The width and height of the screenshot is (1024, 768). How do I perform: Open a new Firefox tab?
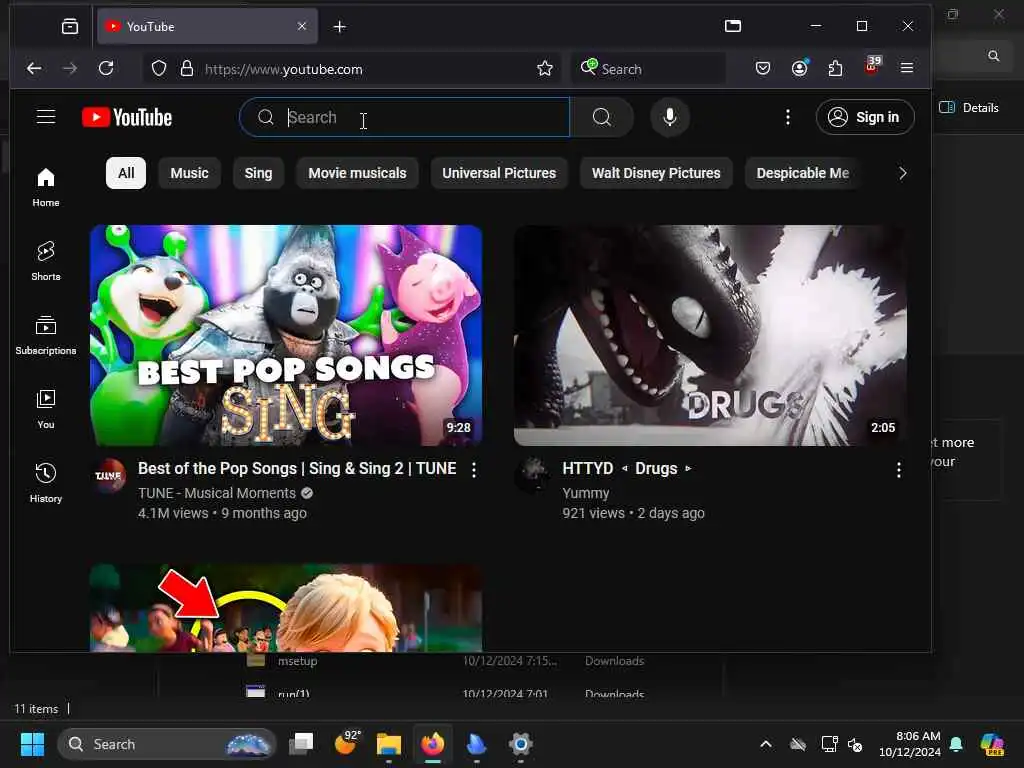pos(340,26)
